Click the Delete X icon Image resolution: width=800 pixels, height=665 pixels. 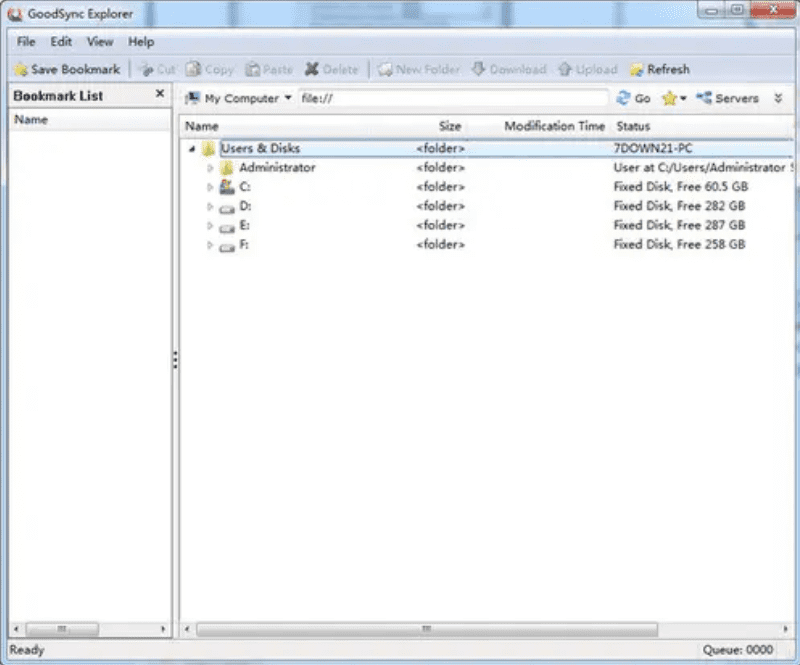pos(312,69)
